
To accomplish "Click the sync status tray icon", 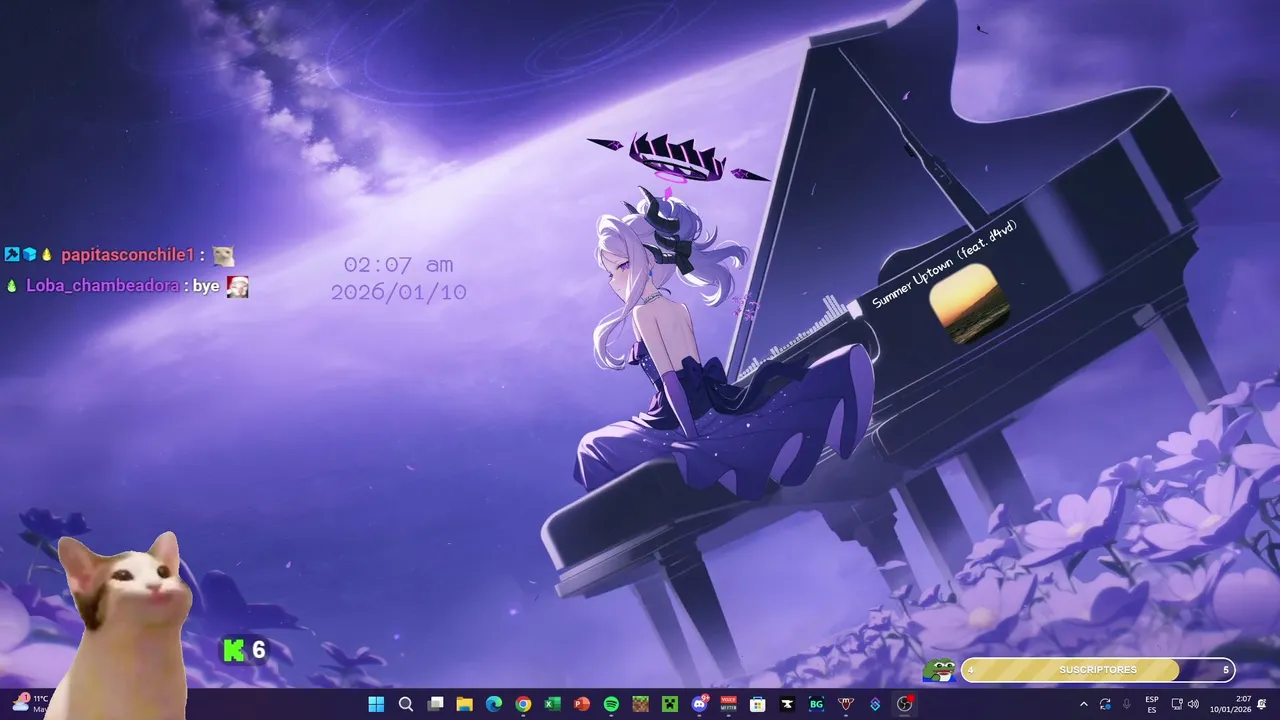I will coord(1105,704).
